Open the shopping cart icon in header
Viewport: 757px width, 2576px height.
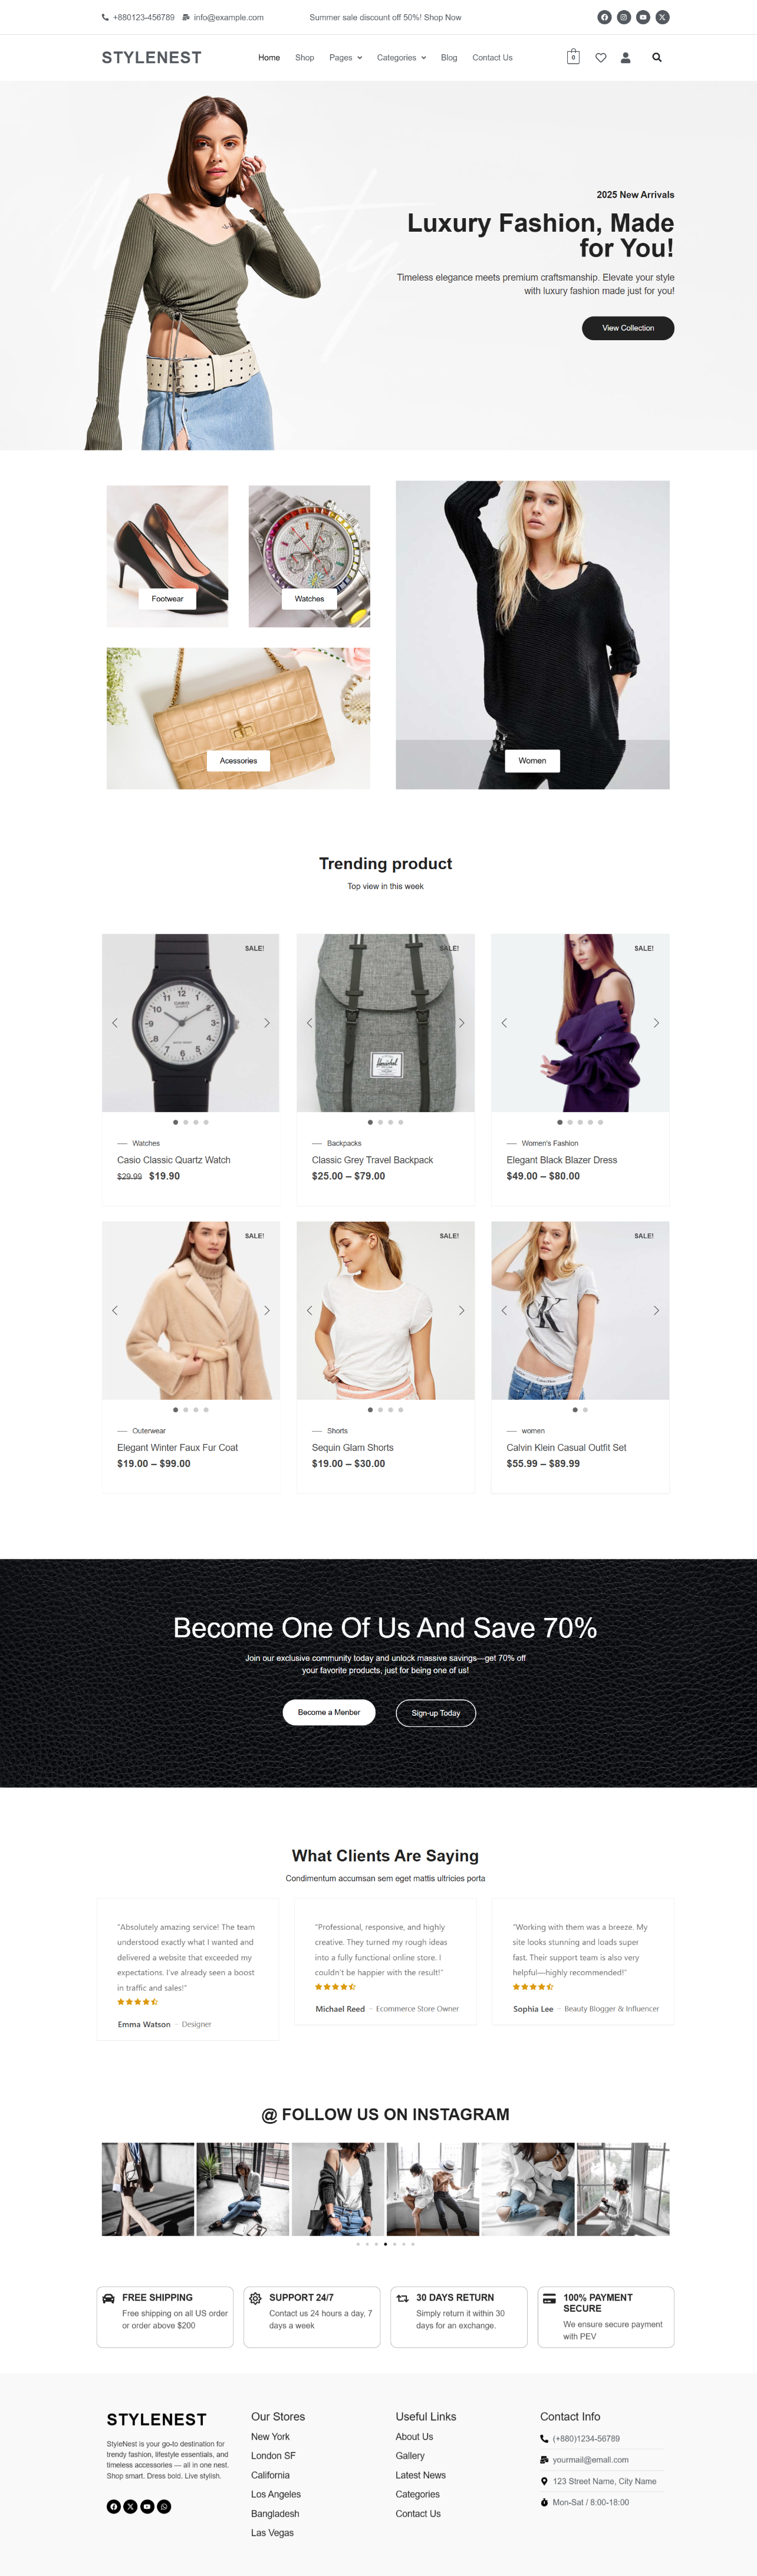coord(573,57)
